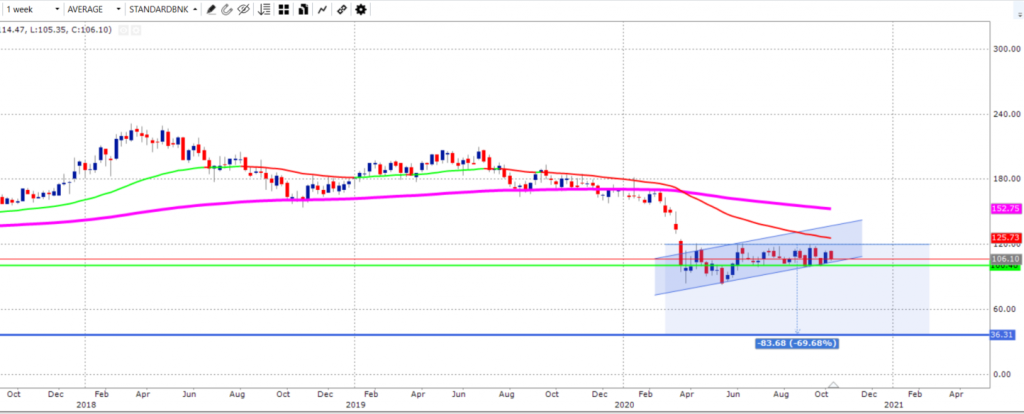1024x414 pixels.
Task: Toggle hide drawings eye icon
Action: pyautogui.click(x=243, y=10)
